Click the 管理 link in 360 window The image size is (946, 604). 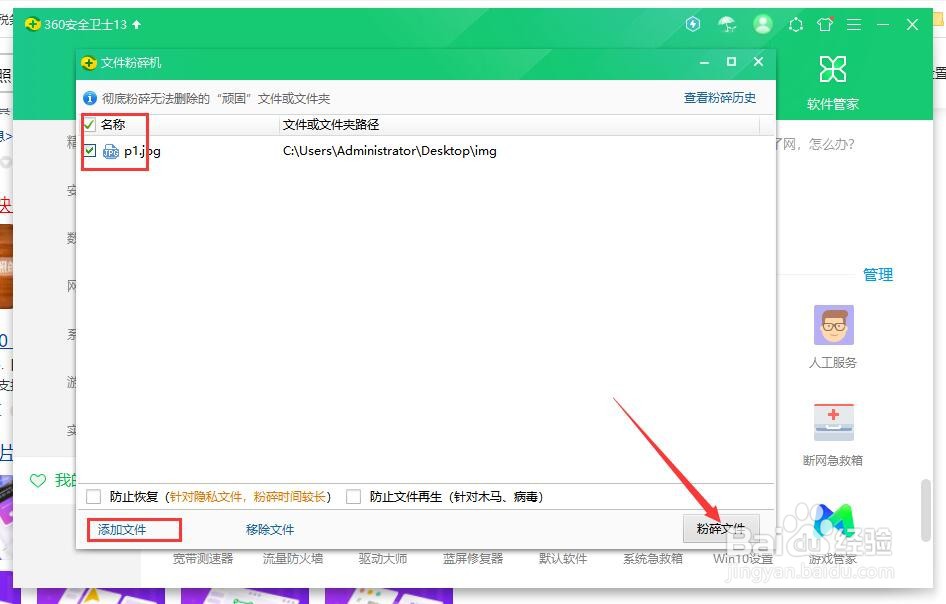[x=878, y=275]
